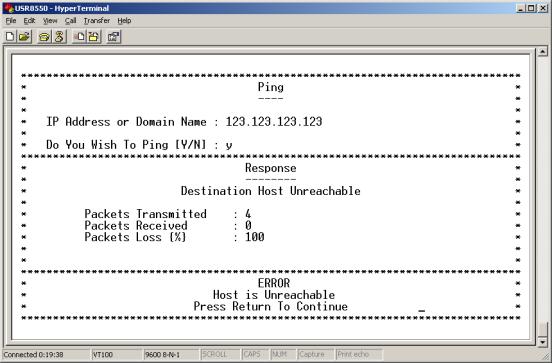Click 'Press Return To Continue' prompt
Image resolution: width=552 pixels, height=363 pixels.
270,306
